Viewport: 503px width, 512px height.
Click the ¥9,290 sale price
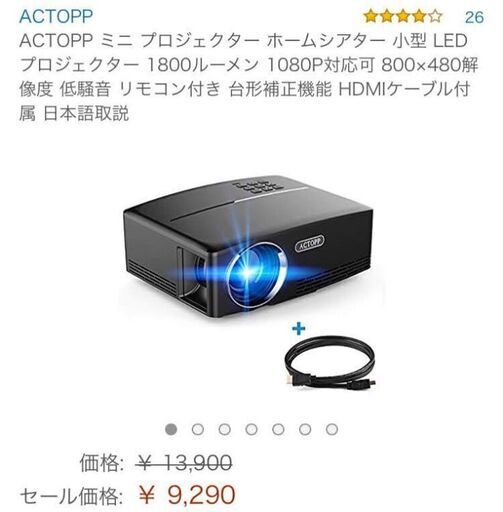(x=187, y=495)
